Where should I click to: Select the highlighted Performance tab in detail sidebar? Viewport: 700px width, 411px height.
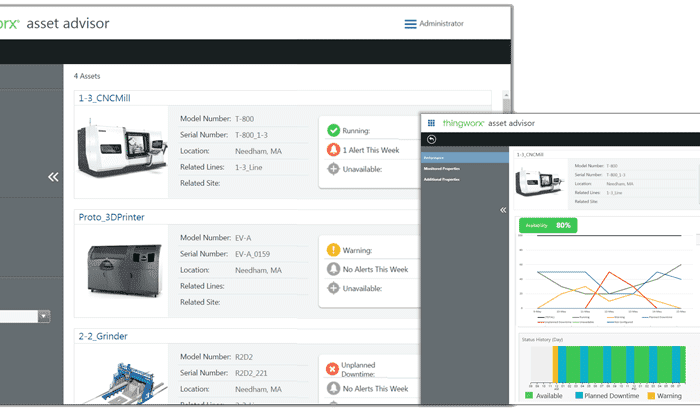(x=465, y=158)
